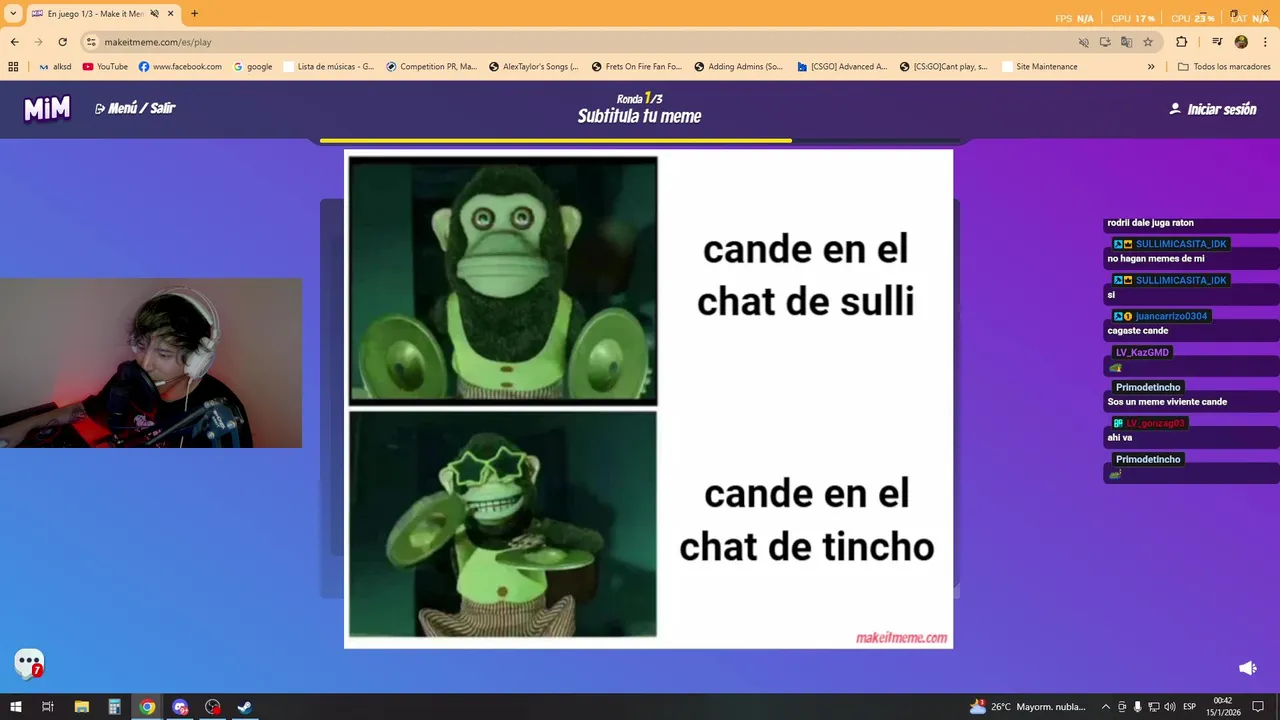Viewport: 1280px width, 720px height.
Task: Open the Lista de músicas bookmark
Action: [x=329, y=67]
